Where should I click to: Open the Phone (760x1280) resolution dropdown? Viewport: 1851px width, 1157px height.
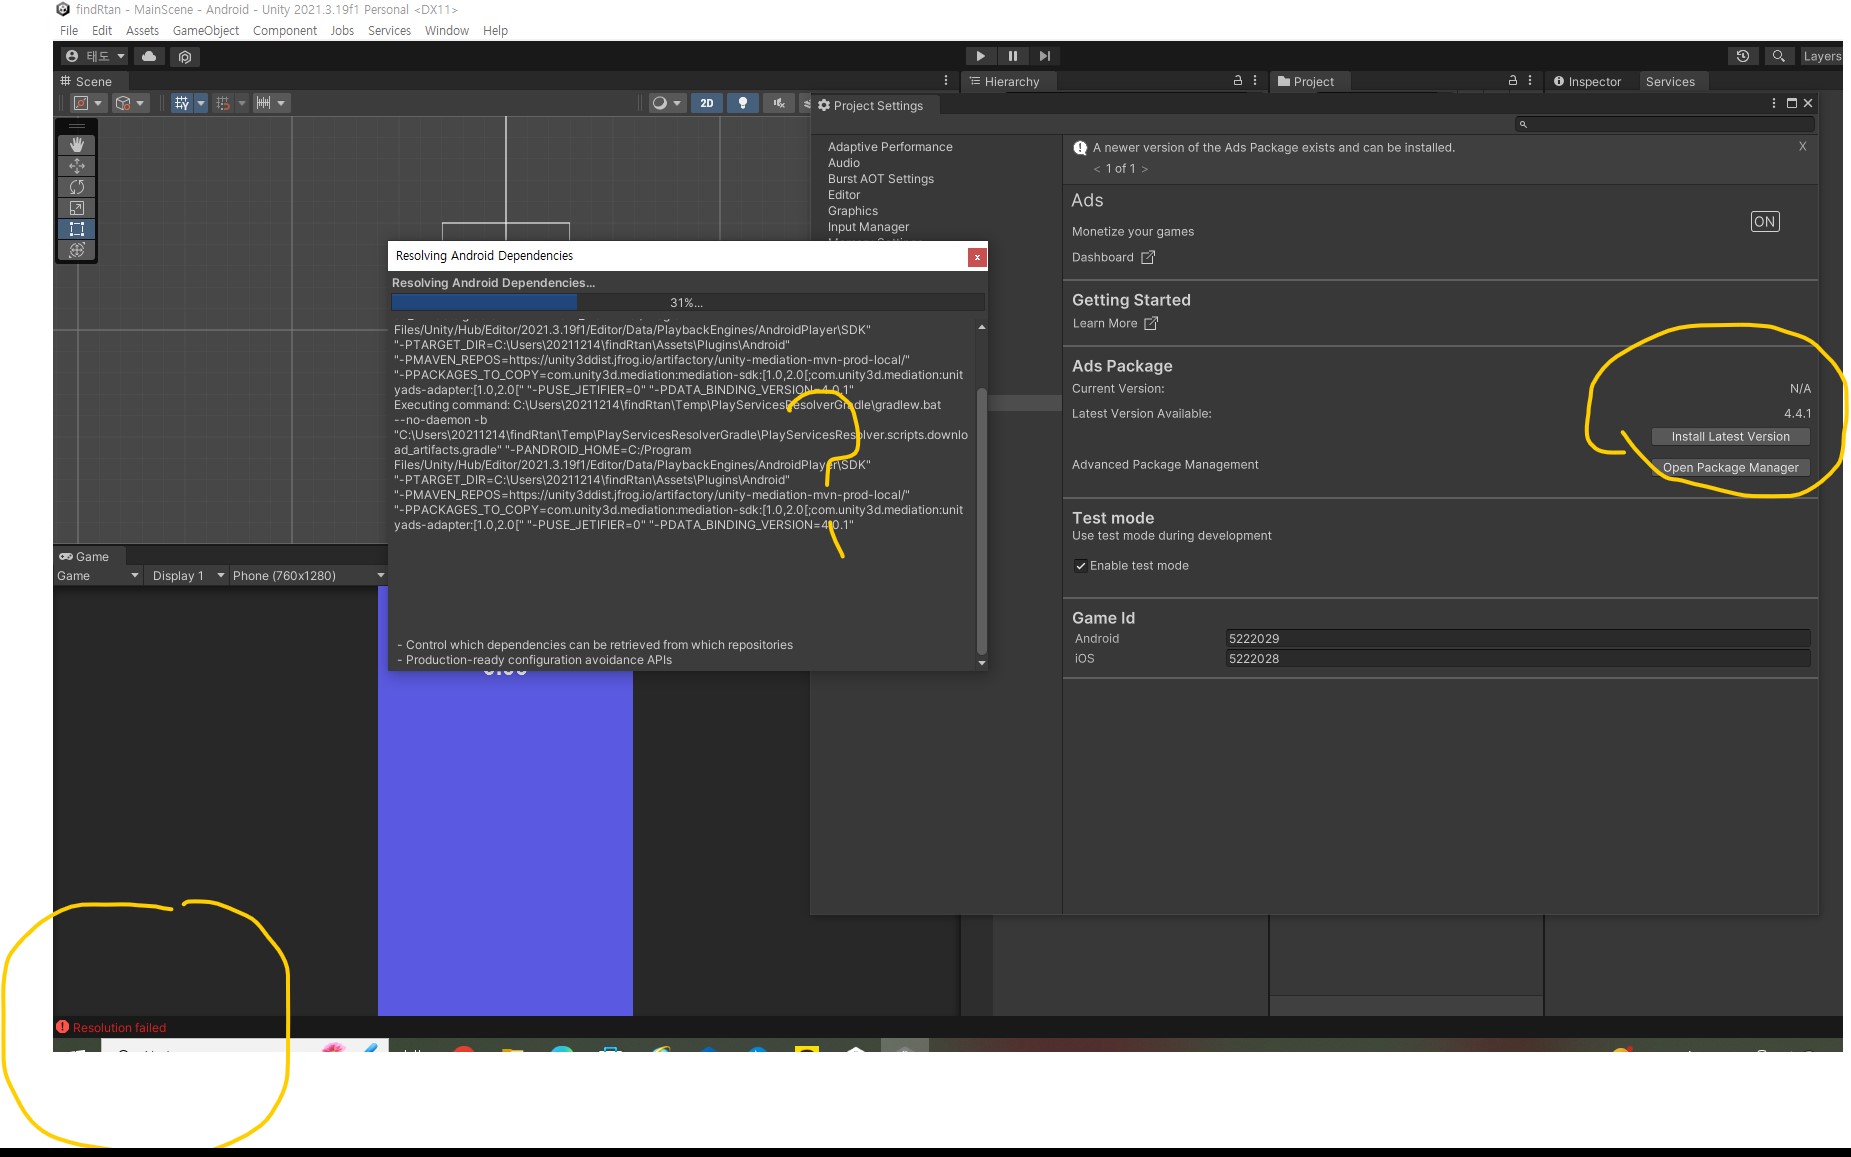pyautogui.click(x=308, y=576)
